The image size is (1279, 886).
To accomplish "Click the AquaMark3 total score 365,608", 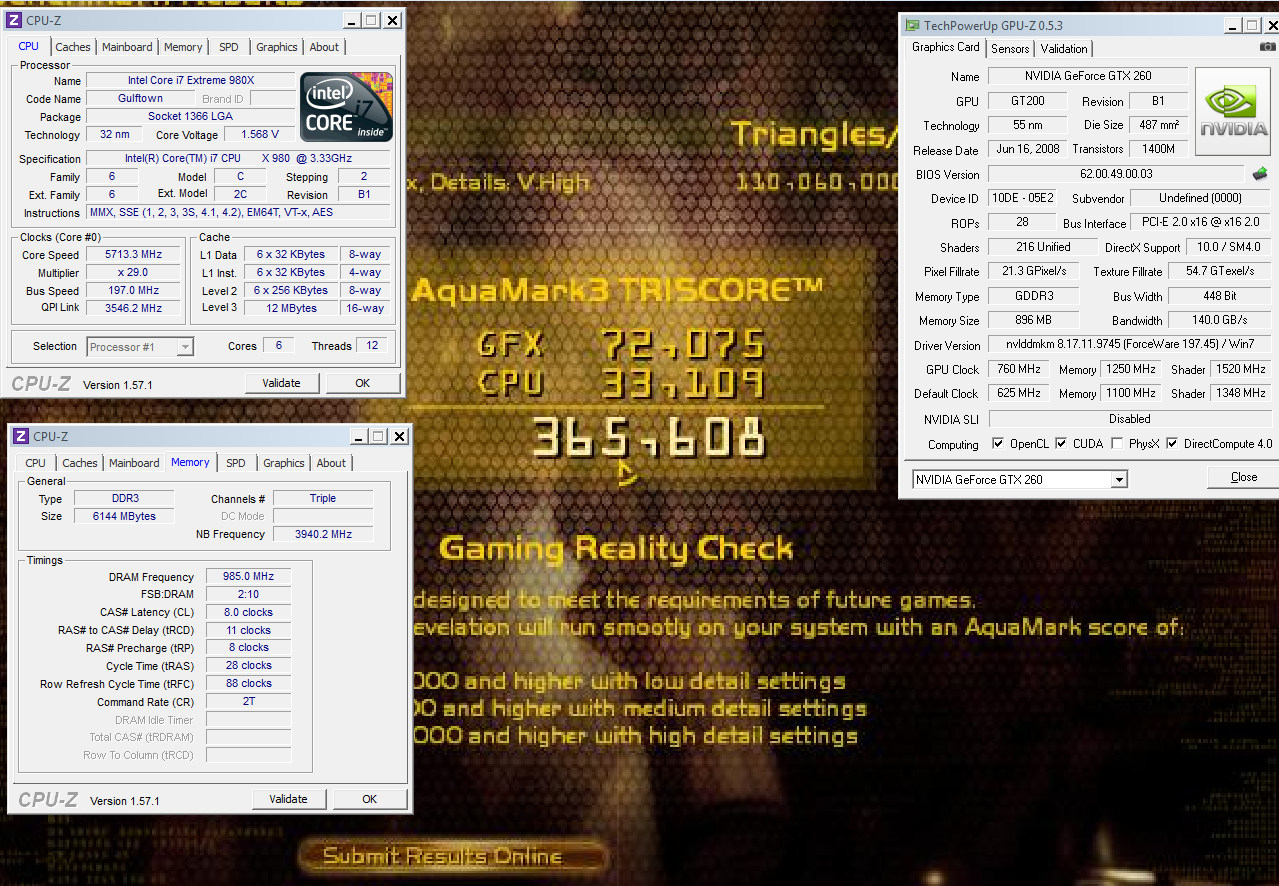I will [x=649, y=437].
